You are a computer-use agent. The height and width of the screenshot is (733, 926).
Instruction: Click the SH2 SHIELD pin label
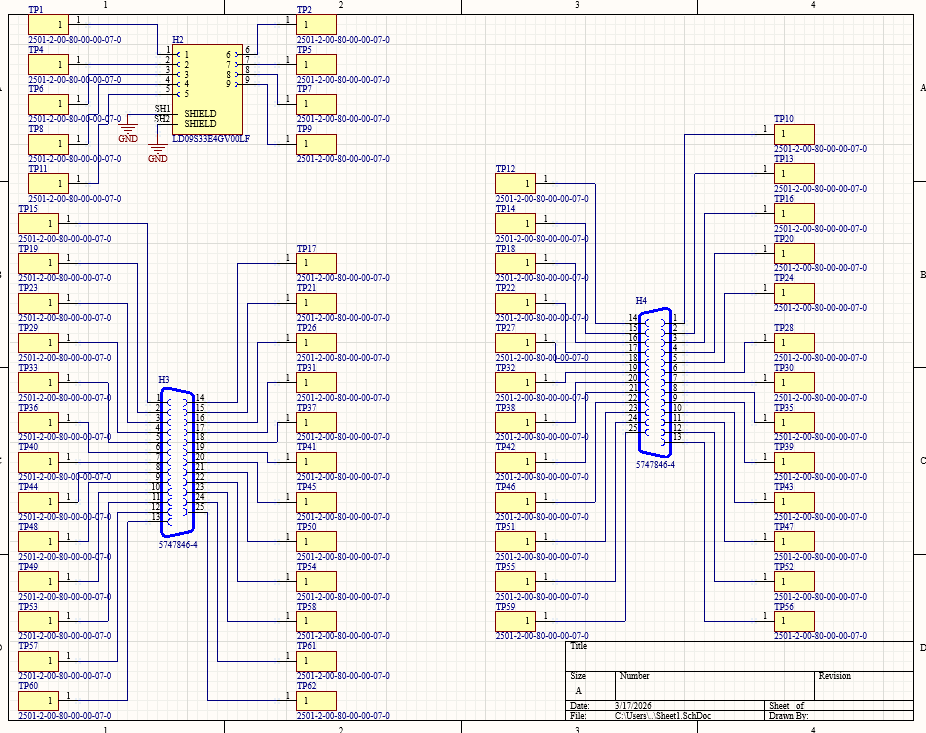pyautogui.click(x=200, y=123)
